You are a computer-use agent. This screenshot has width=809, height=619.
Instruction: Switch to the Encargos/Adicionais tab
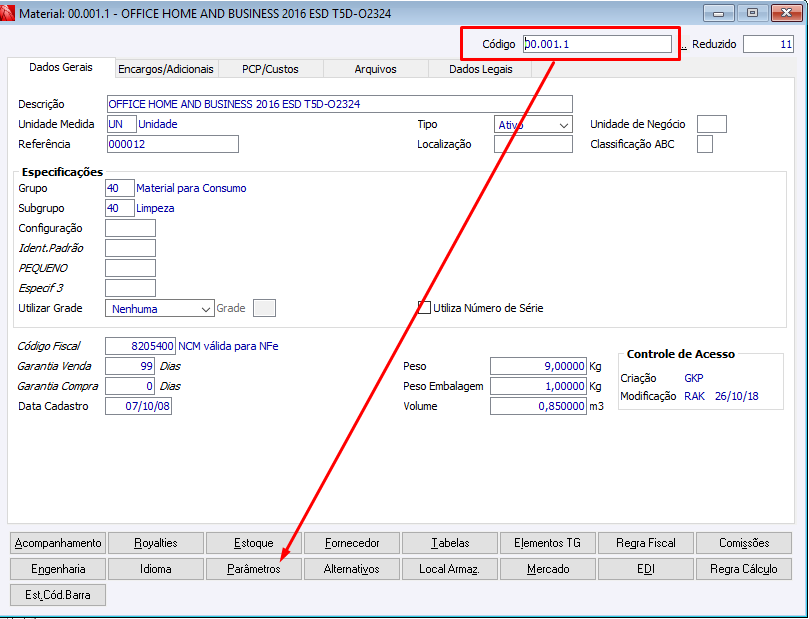pyautogui.click(x=166, y=69)
